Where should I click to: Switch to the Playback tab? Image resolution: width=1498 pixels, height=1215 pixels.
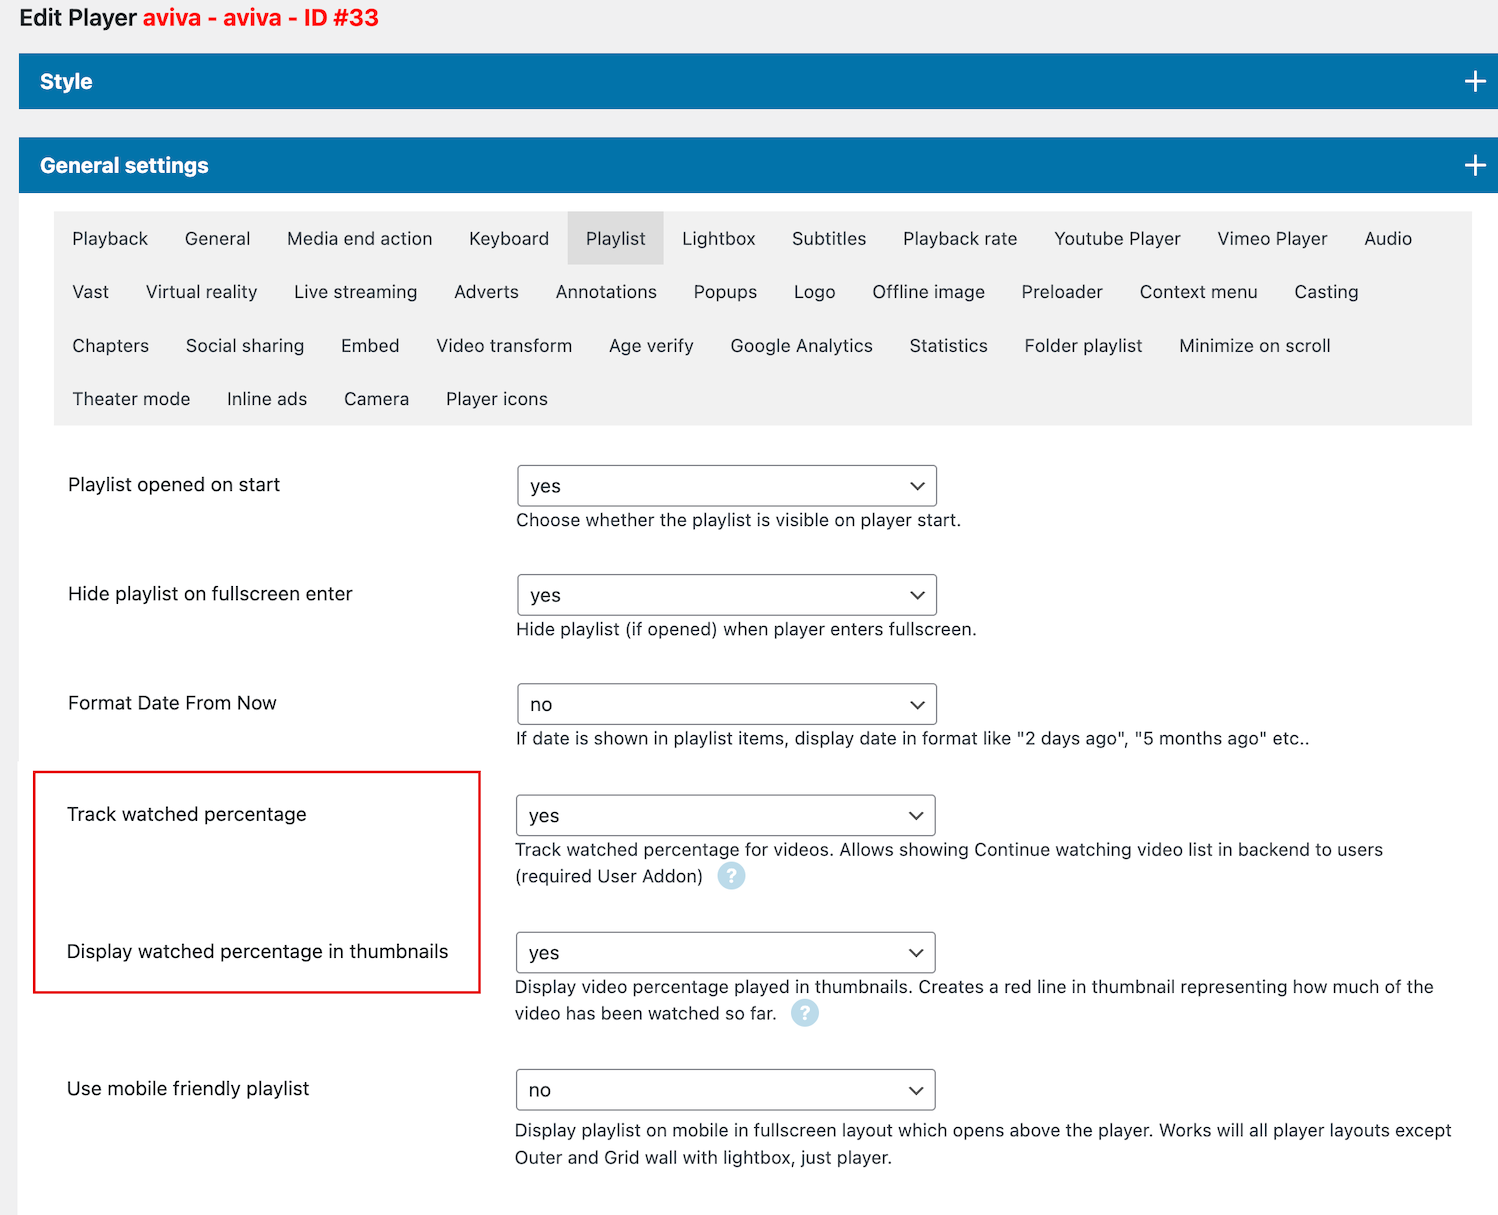pos(110,239)
